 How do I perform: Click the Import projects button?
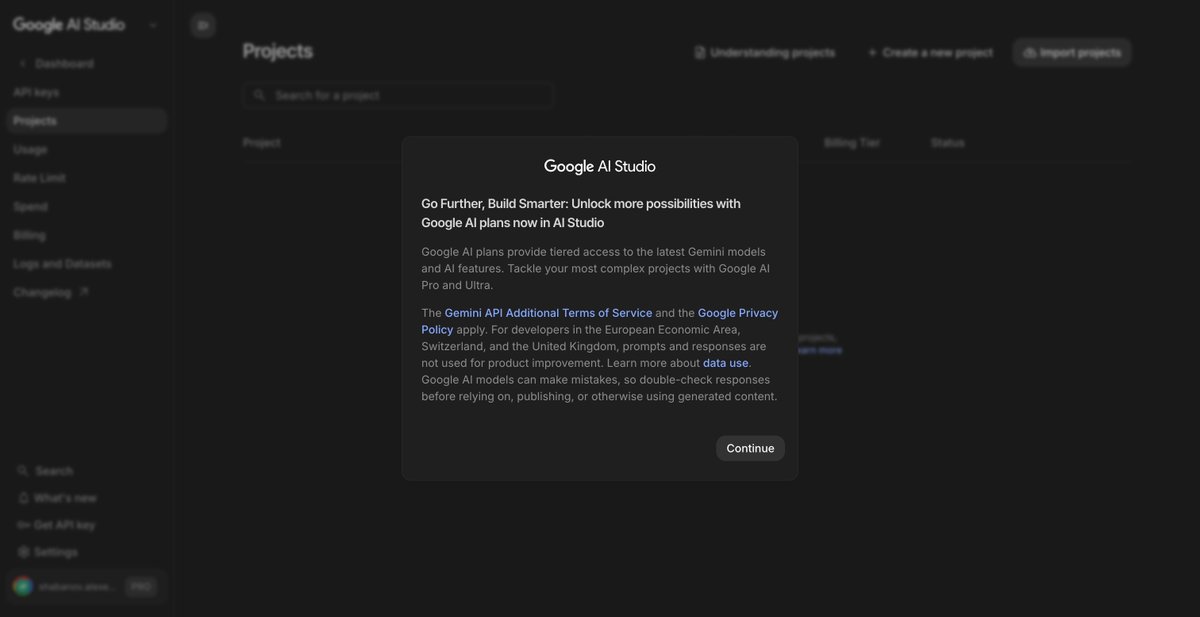(1072, 53)
